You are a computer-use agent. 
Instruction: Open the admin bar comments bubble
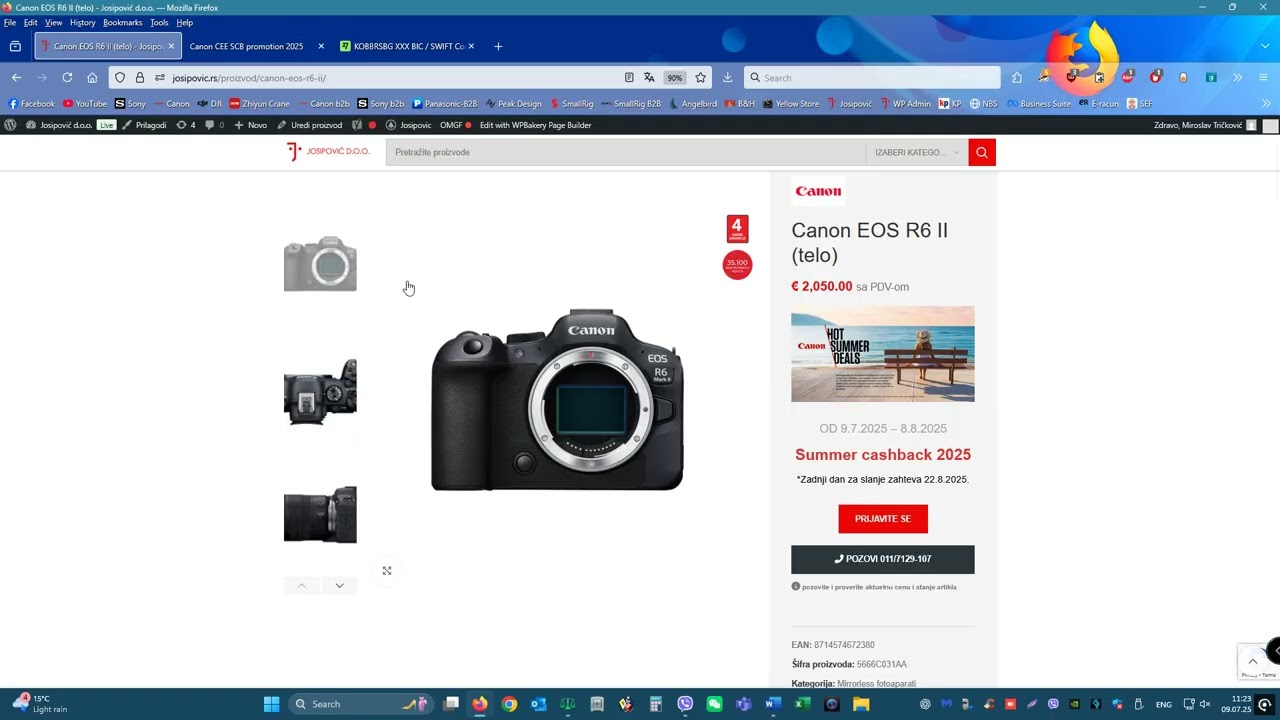pyautogui.click(x=214, y=125)
